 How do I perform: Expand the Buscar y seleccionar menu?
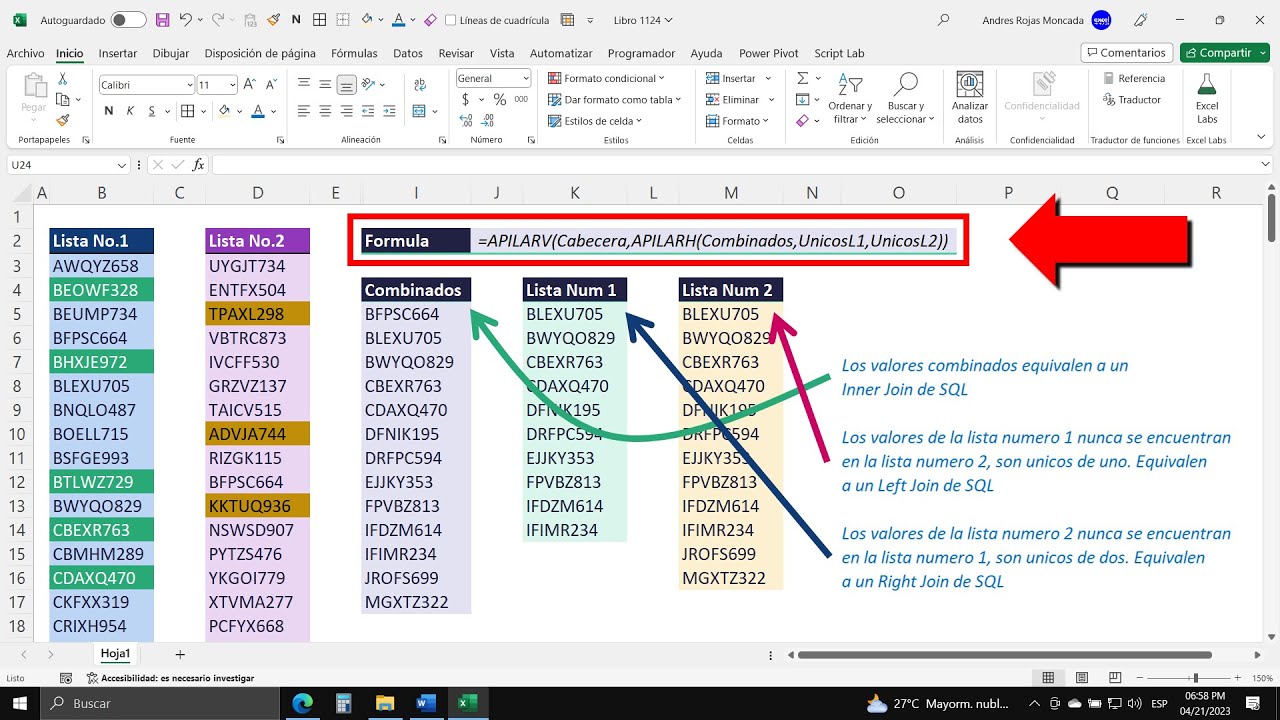tap(906, 98)
